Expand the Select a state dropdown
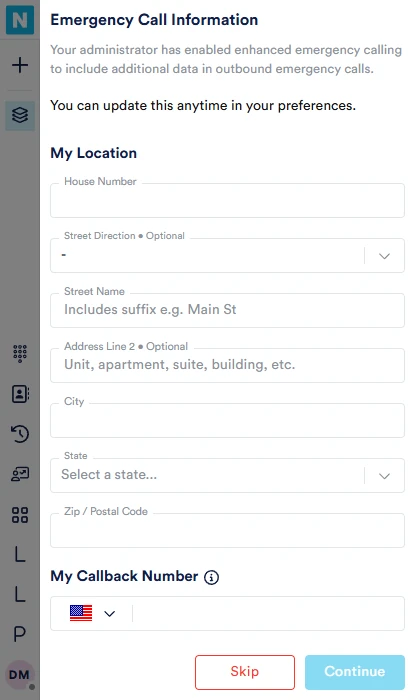415x700 pixels. 227,475
